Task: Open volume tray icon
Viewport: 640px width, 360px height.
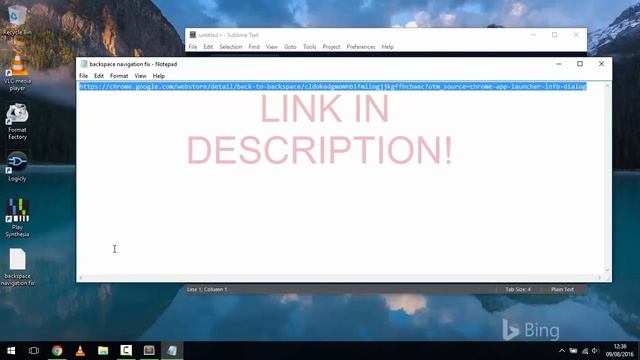Action: [595, 351]
